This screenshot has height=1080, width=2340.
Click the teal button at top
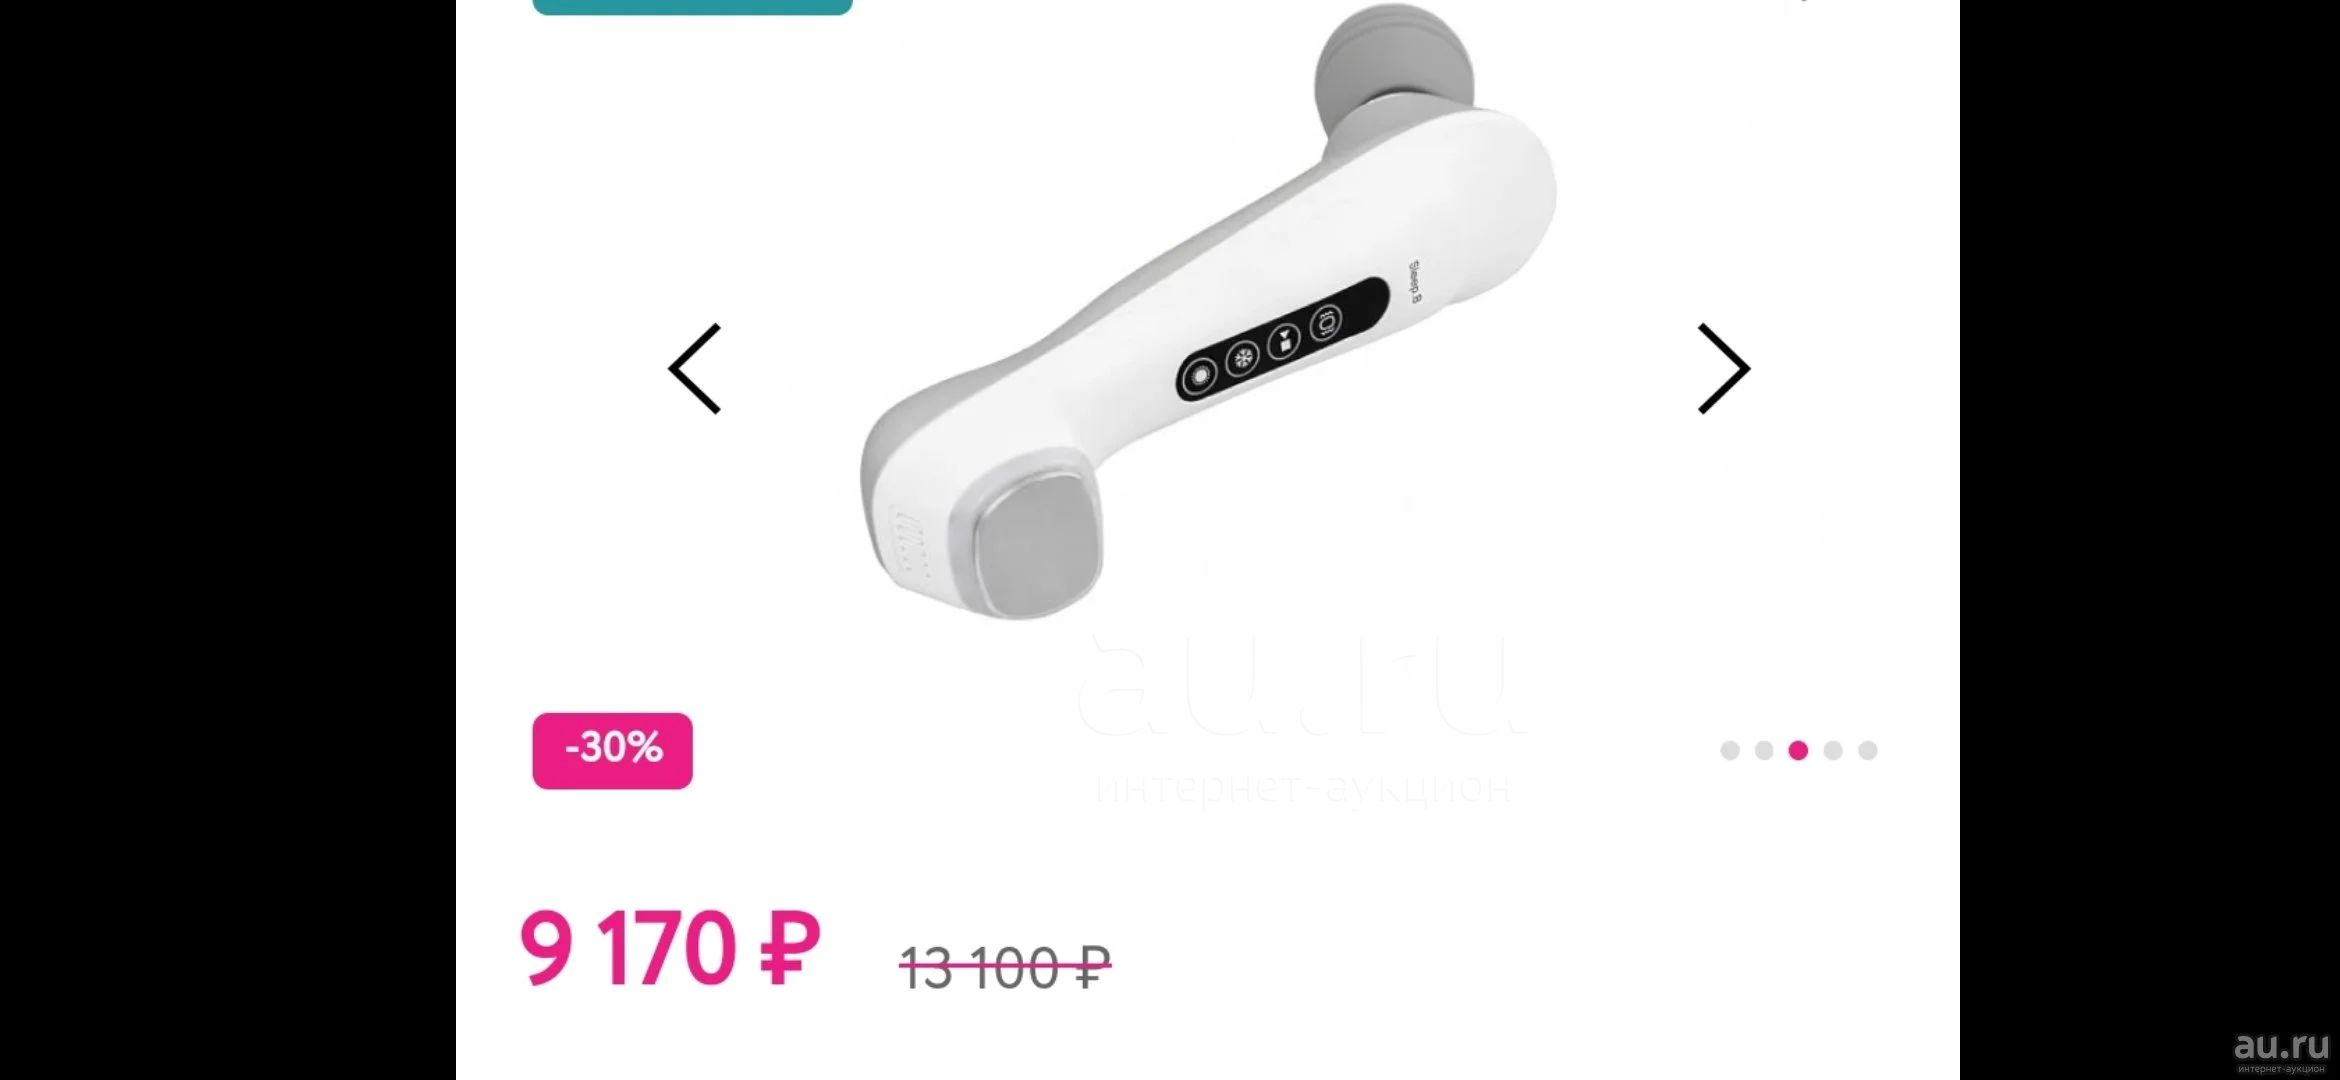(x=692, y=7)
